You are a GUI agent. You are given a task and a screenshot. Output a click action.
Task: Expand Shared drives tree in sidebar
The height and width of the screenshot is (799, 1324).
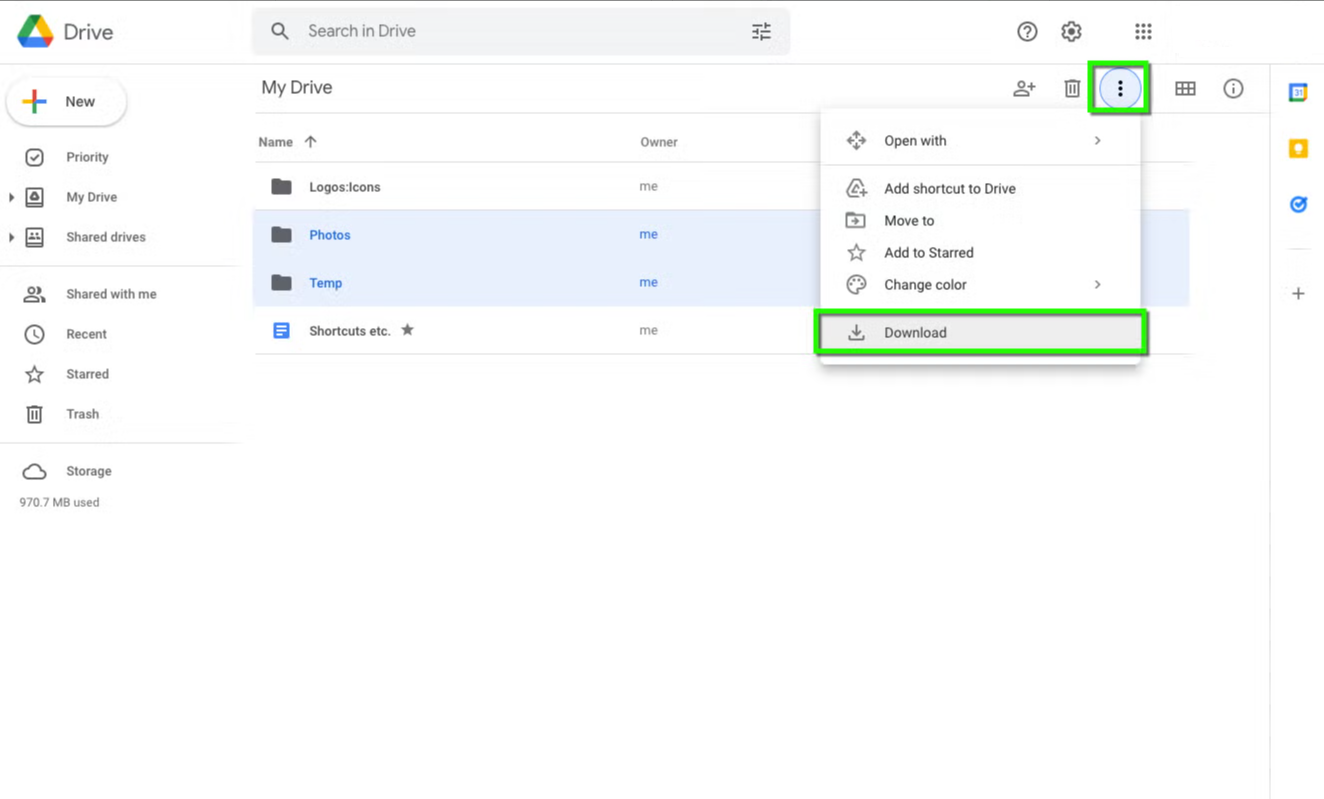coord(11,237)
